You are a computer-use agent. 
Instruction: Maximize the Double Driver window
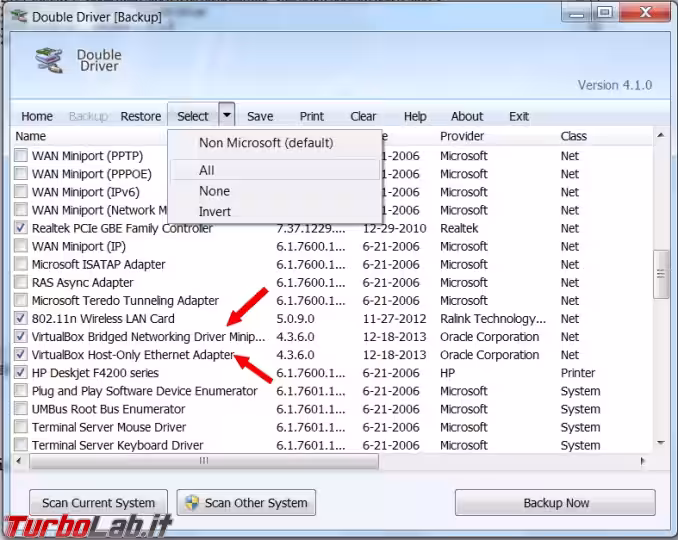[x=605, y=13]
